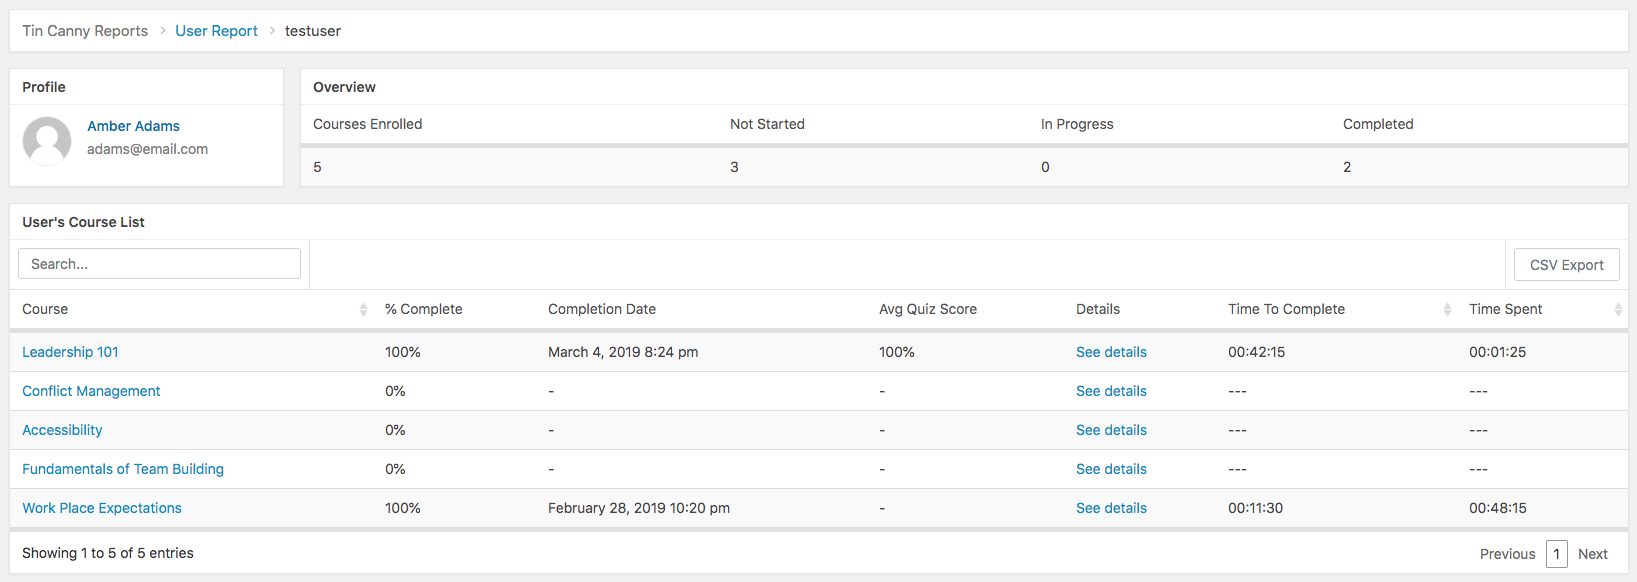Open User Report breadcrumb link
Screen dimensions: 1637x582
(x=216, y=31)
